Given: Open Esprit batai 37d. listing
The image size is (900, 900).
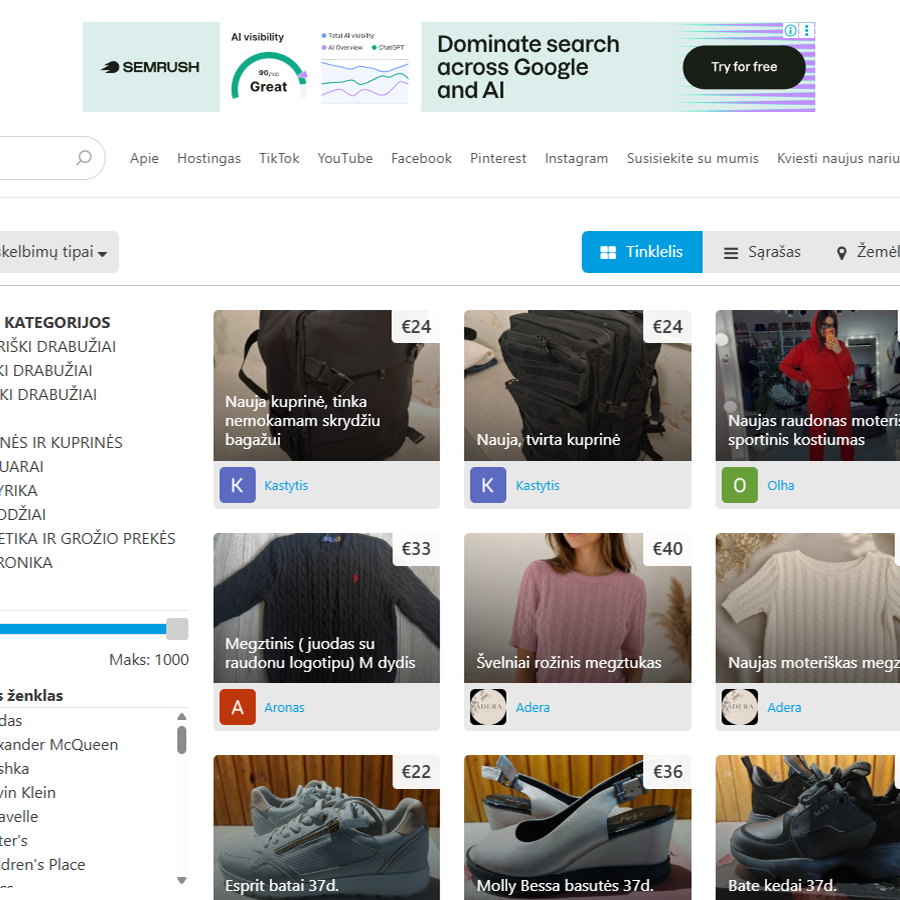Looking at the screenshot, I should [327, 828].
